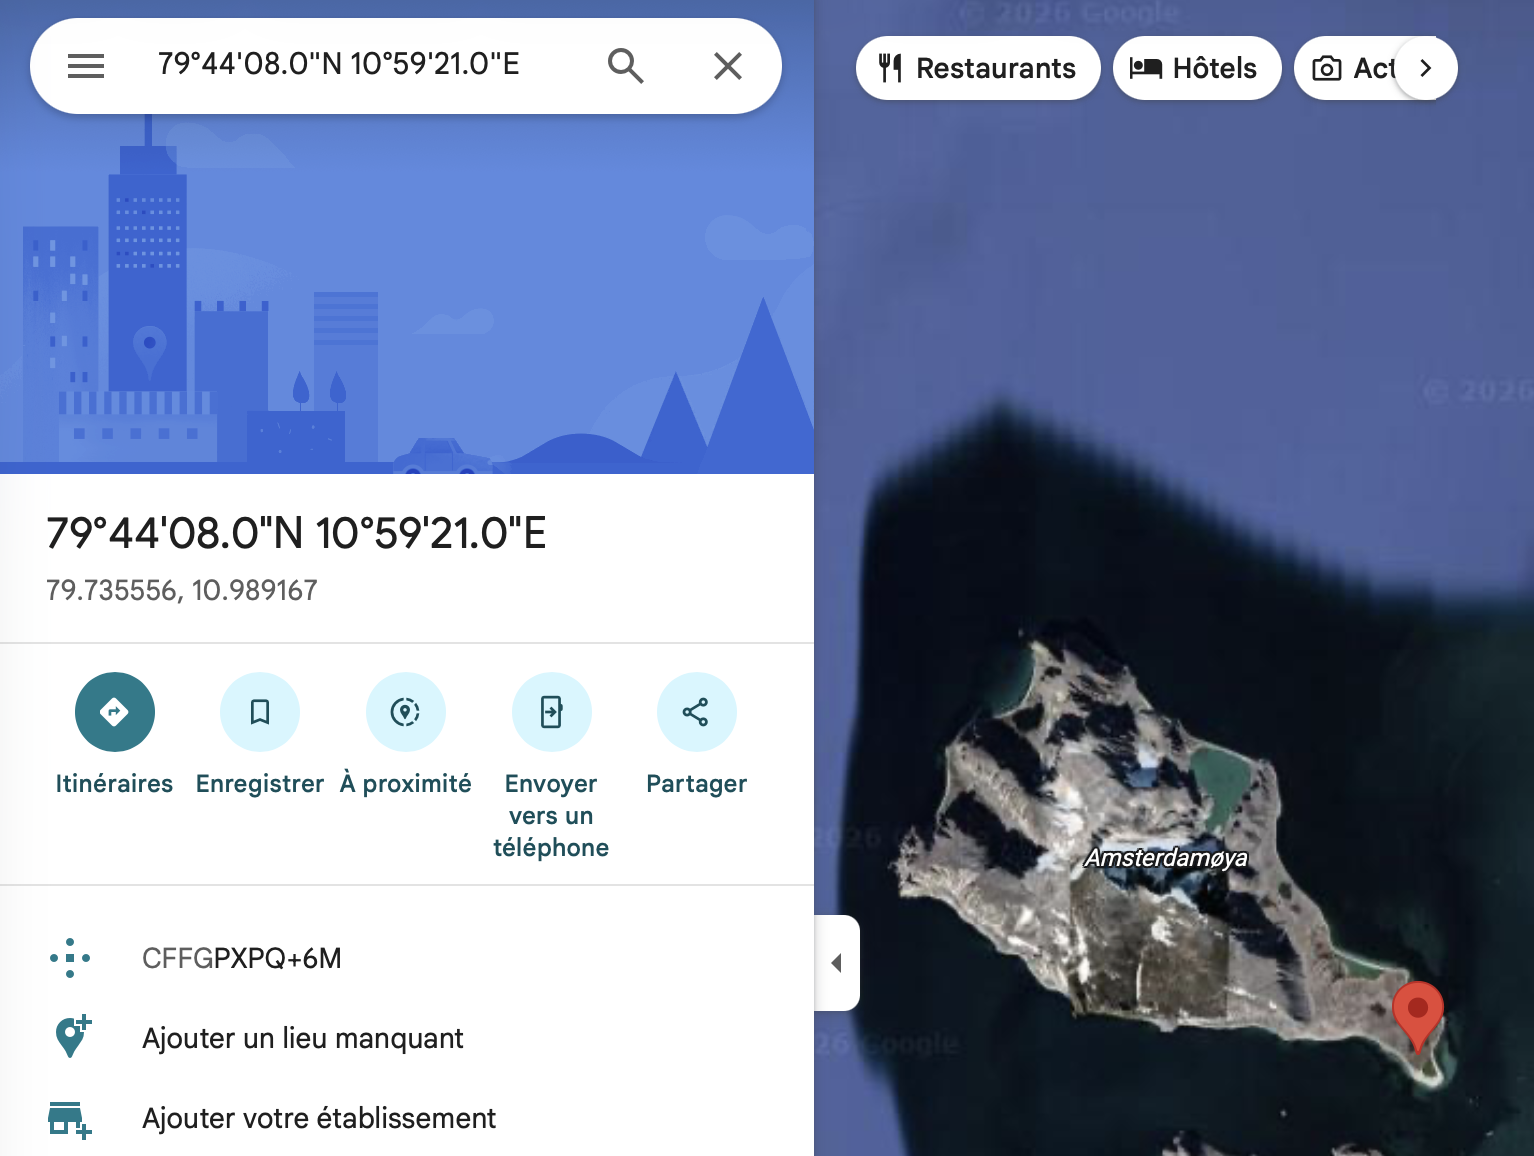The height and width of the screenshot is (1156, 1534).
Task: Copy the plus code CFFGPXPQ+6M
Action: [x=242, y=958]
